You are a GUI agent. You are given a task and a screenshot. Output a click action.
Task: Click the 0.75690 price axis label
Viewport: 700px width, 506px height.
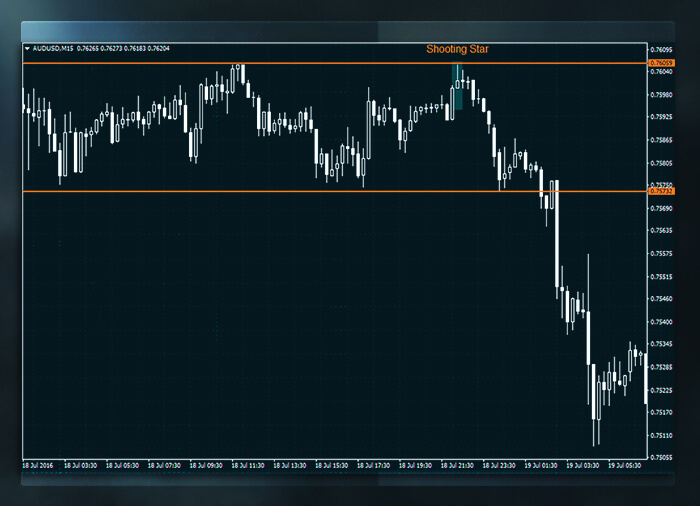pyautogui.click(x=661, y=208)
